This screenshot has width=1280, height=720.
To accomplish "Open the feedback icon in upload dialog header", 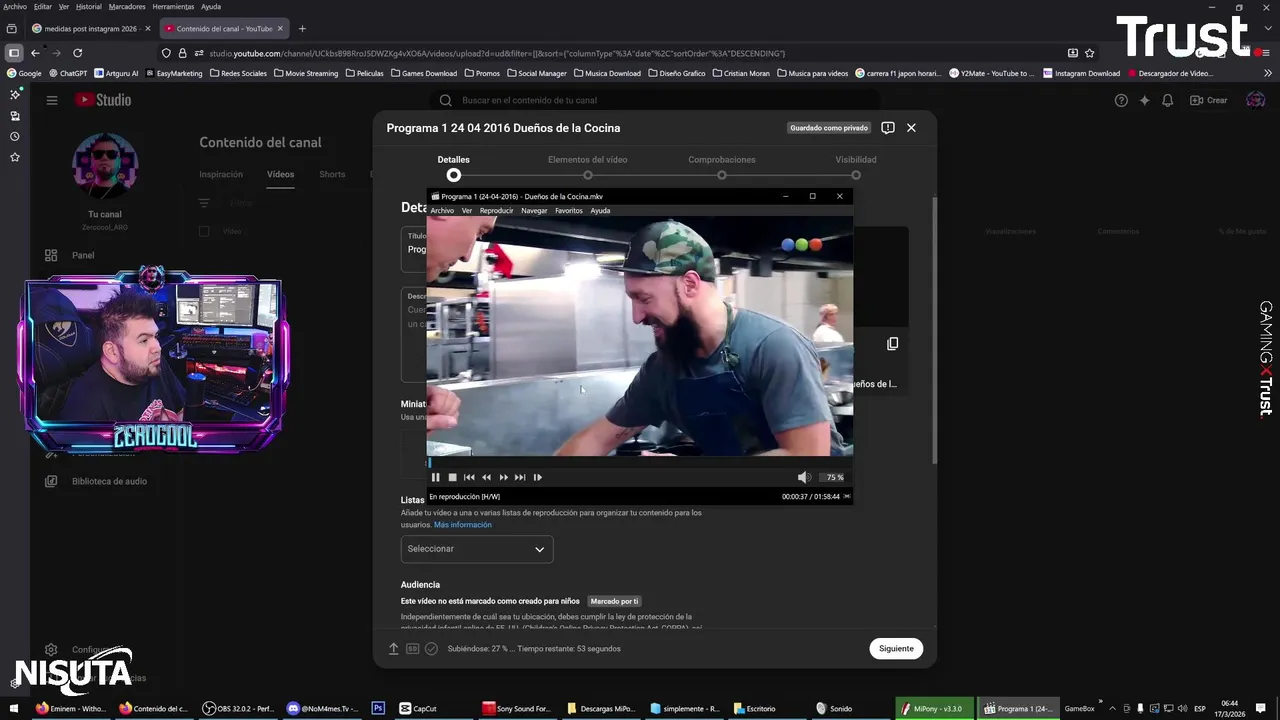I will point(888,128).
